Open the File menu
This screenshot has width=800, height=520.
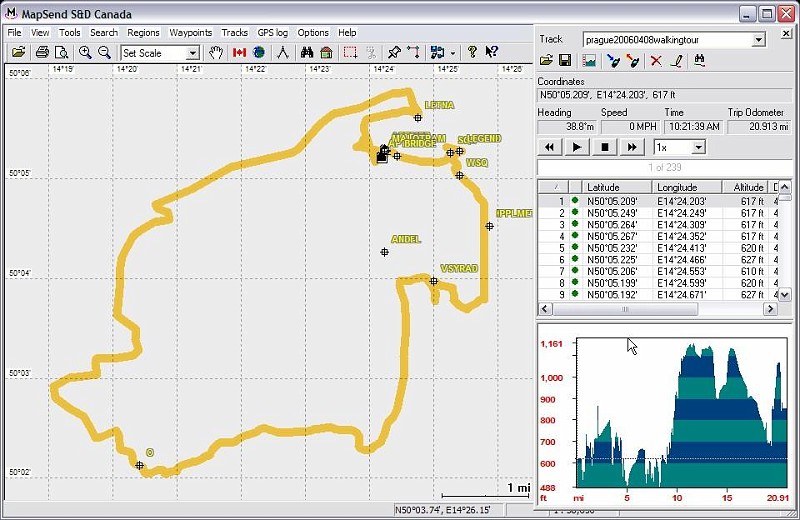[x=14, y=33]
